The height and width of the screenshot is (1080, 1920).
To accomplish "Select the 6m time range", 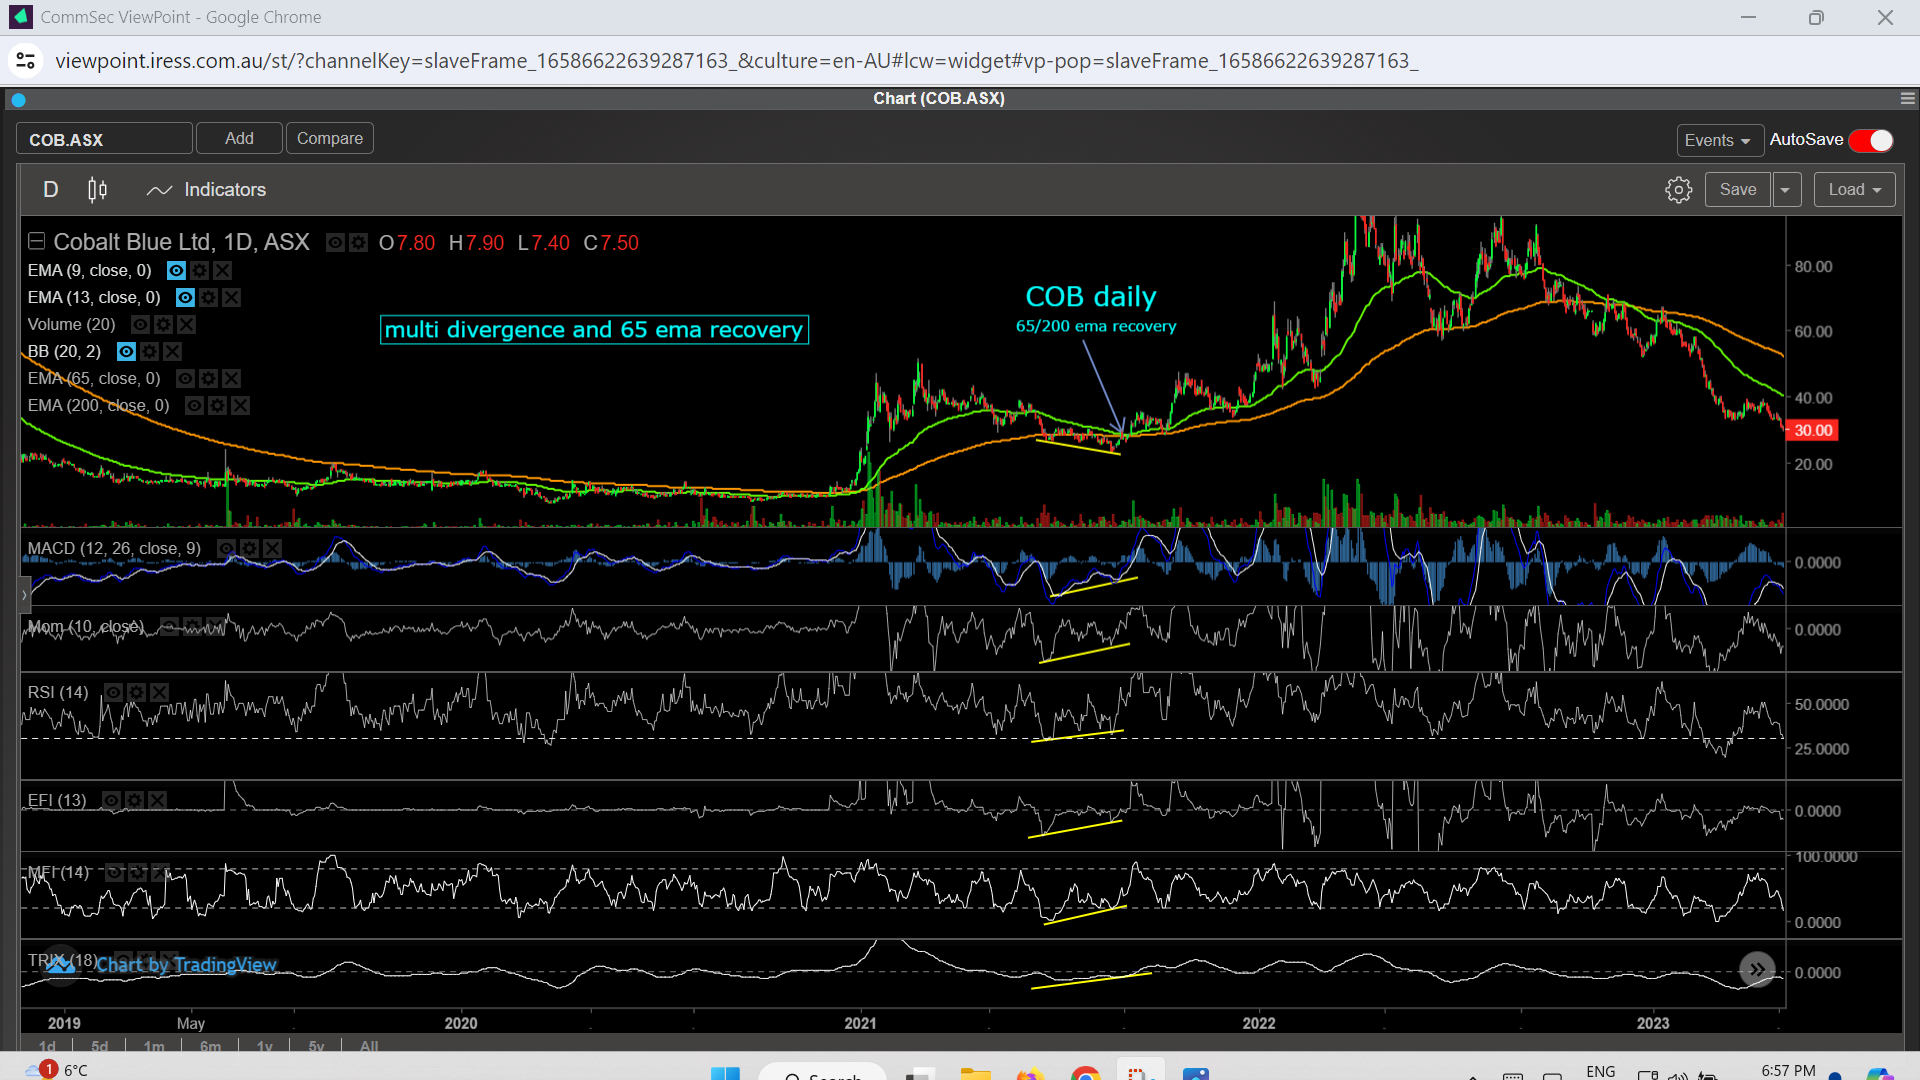I will click(x=210, y=1046).
